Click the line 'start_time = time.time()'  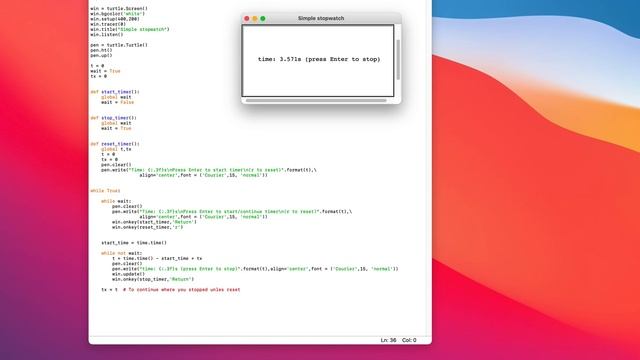(x=134, y=243)
